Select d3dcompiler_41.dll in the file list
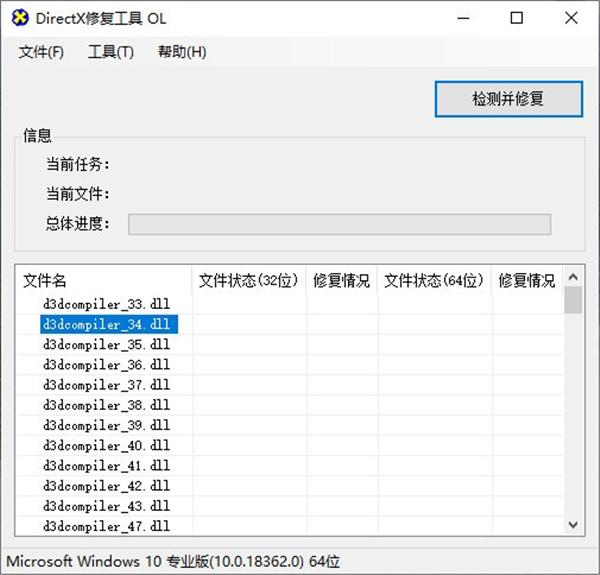Viewport: 600px width, 575px height. (x=106, y=466)
